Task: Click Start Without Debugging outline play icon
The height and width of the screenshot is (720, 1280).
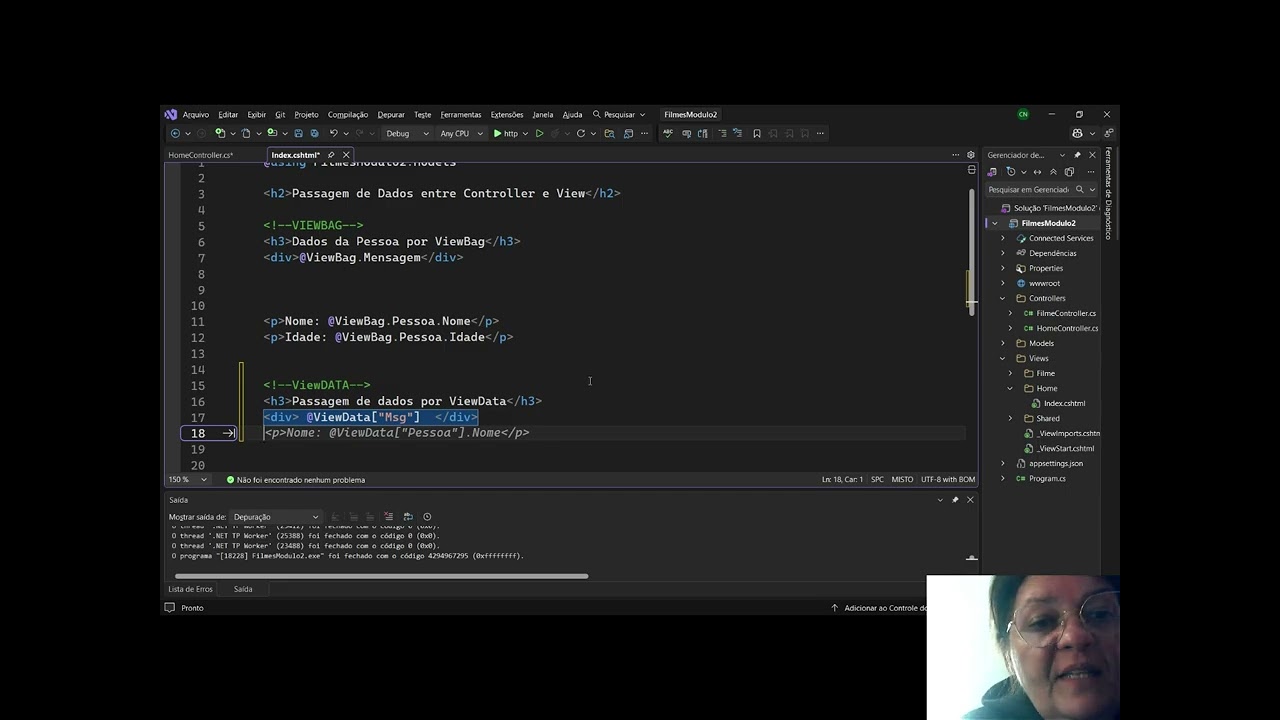Action: tap(539, 133)
